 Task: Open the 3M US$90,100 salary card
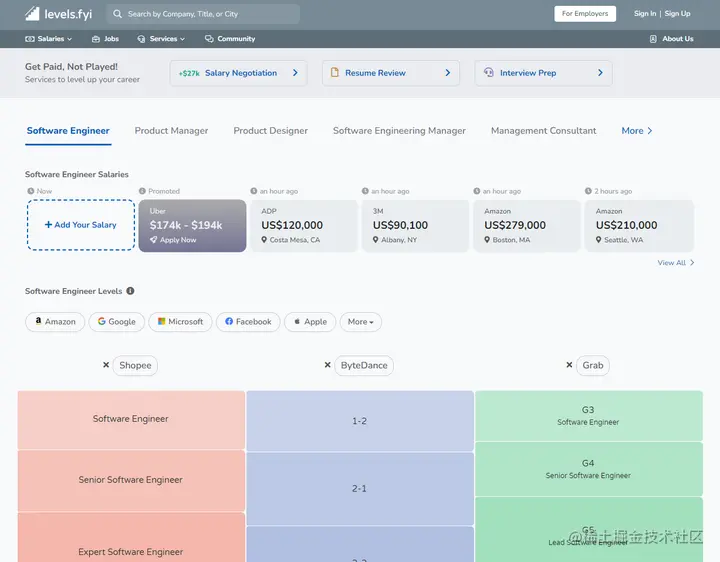point(415,225)
